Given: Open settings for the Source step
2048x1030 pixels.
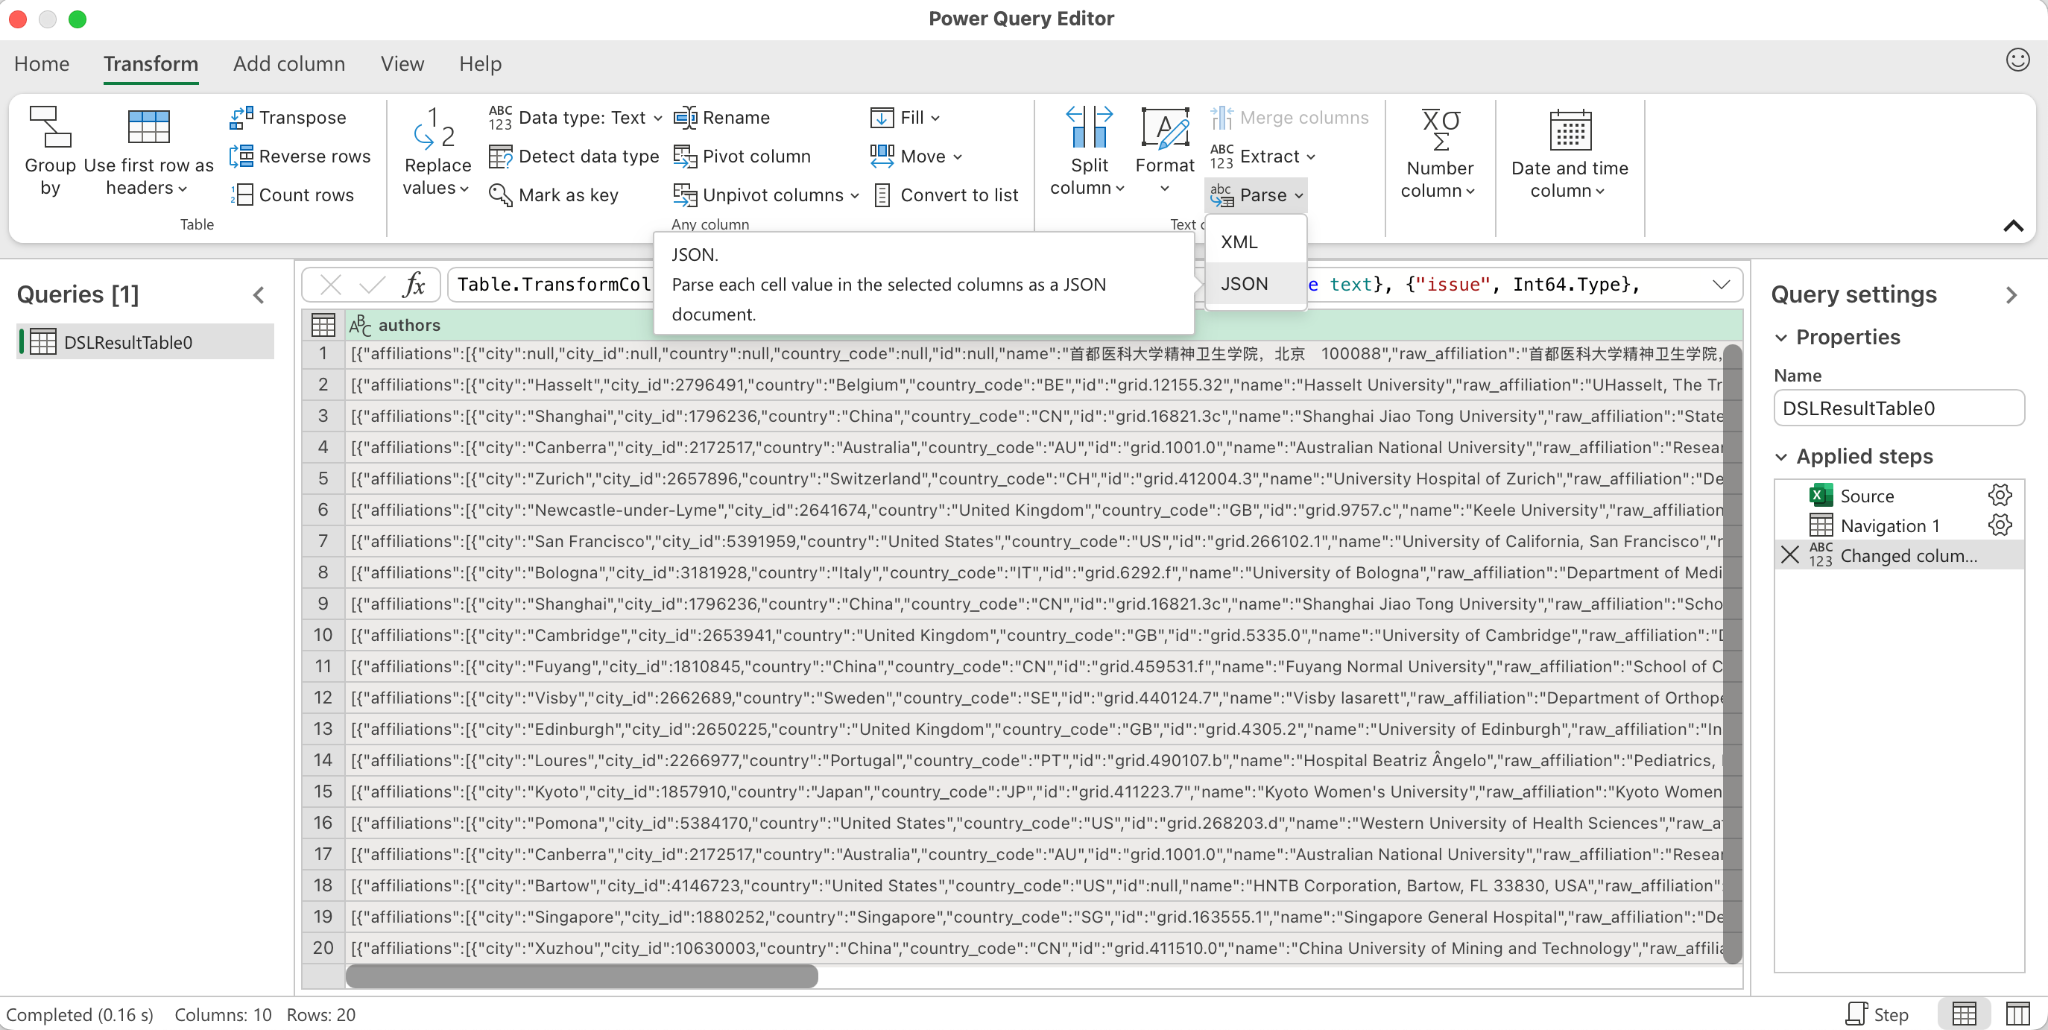Looking at the screenshot, I should pyautogui.click(x=2000, y=494).
